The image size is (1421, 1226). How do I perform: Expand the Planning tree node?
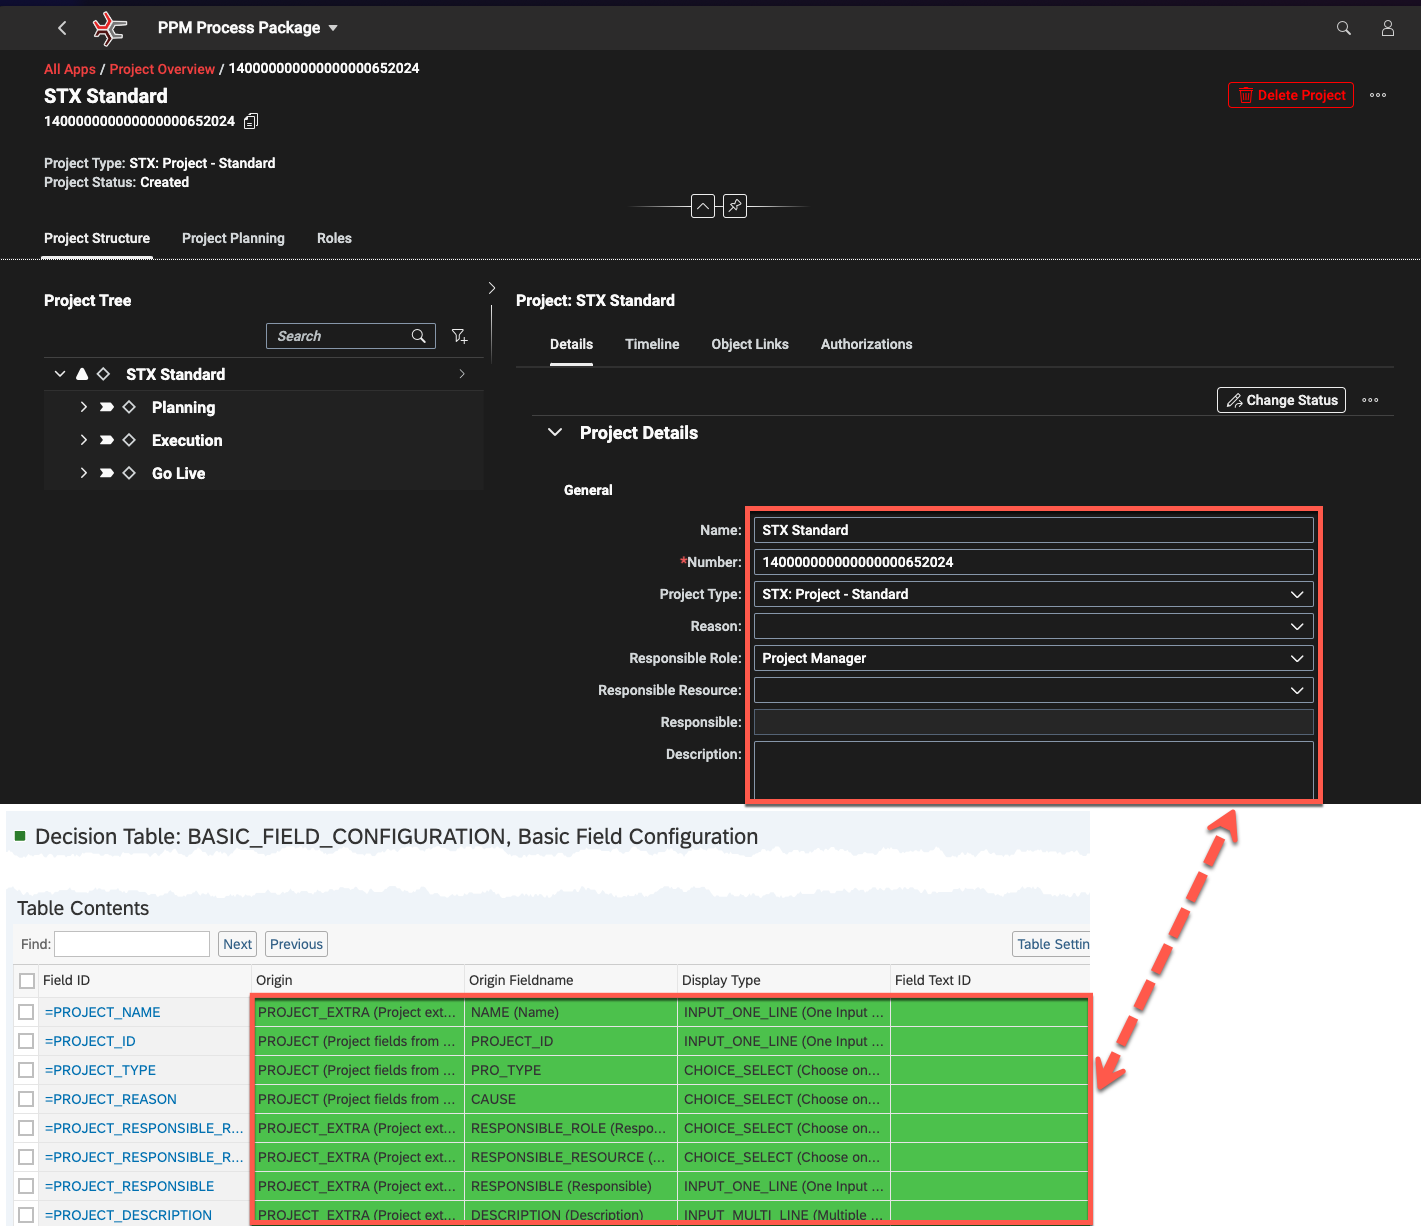[x=84, y=407]
